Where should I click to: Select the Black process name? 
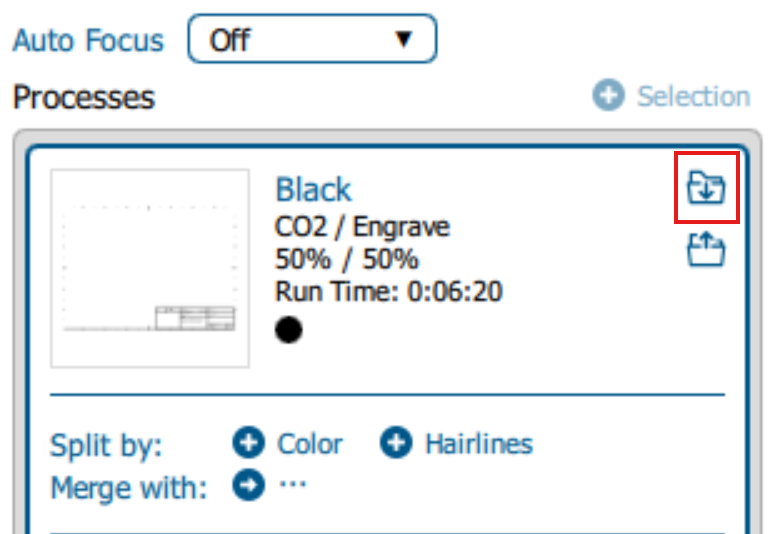[313, 189]
